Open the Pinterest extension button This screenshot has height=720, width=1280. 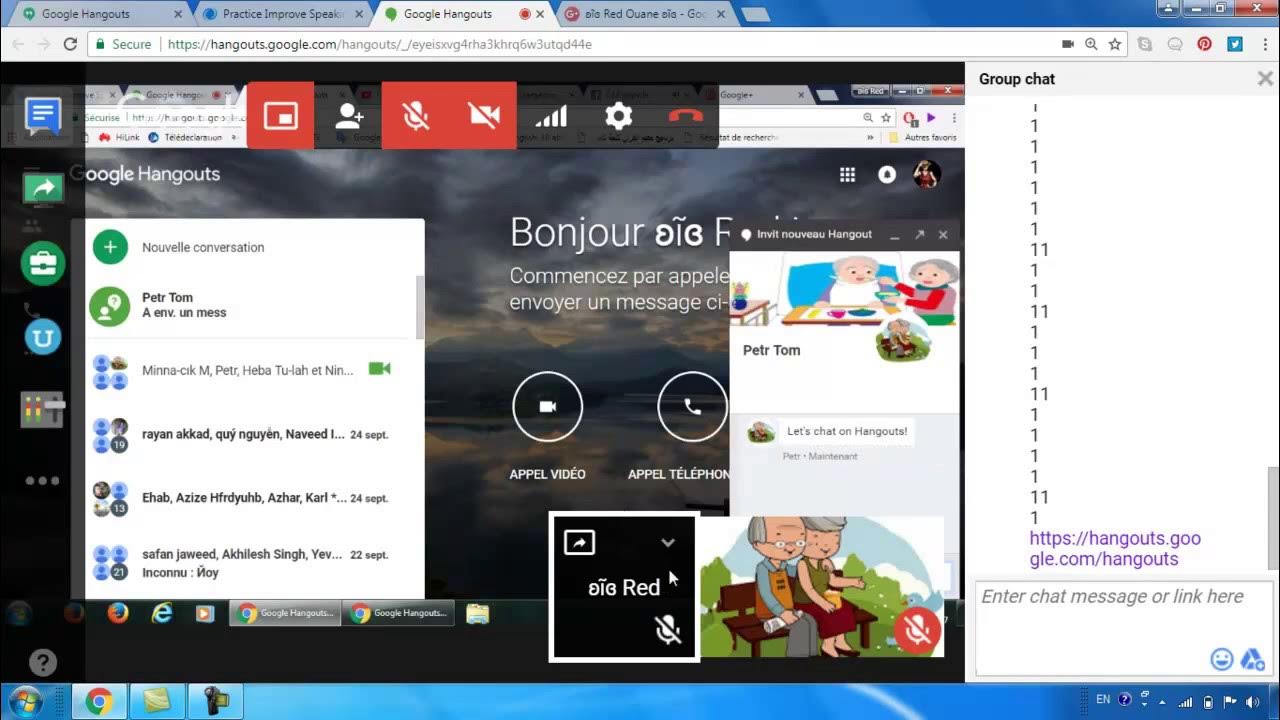[x=1205, y=44]
